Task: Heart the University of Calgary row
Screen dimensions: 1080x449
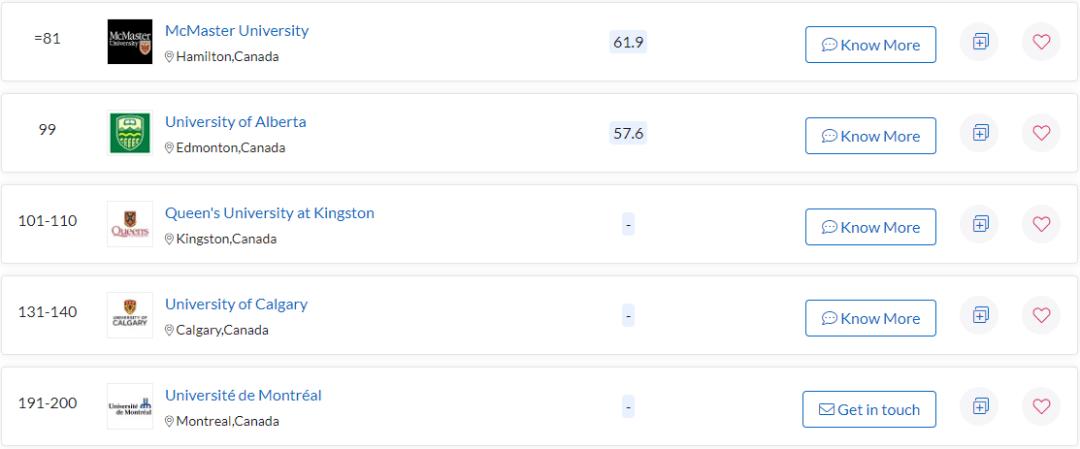Action: tap(1041, 315)
